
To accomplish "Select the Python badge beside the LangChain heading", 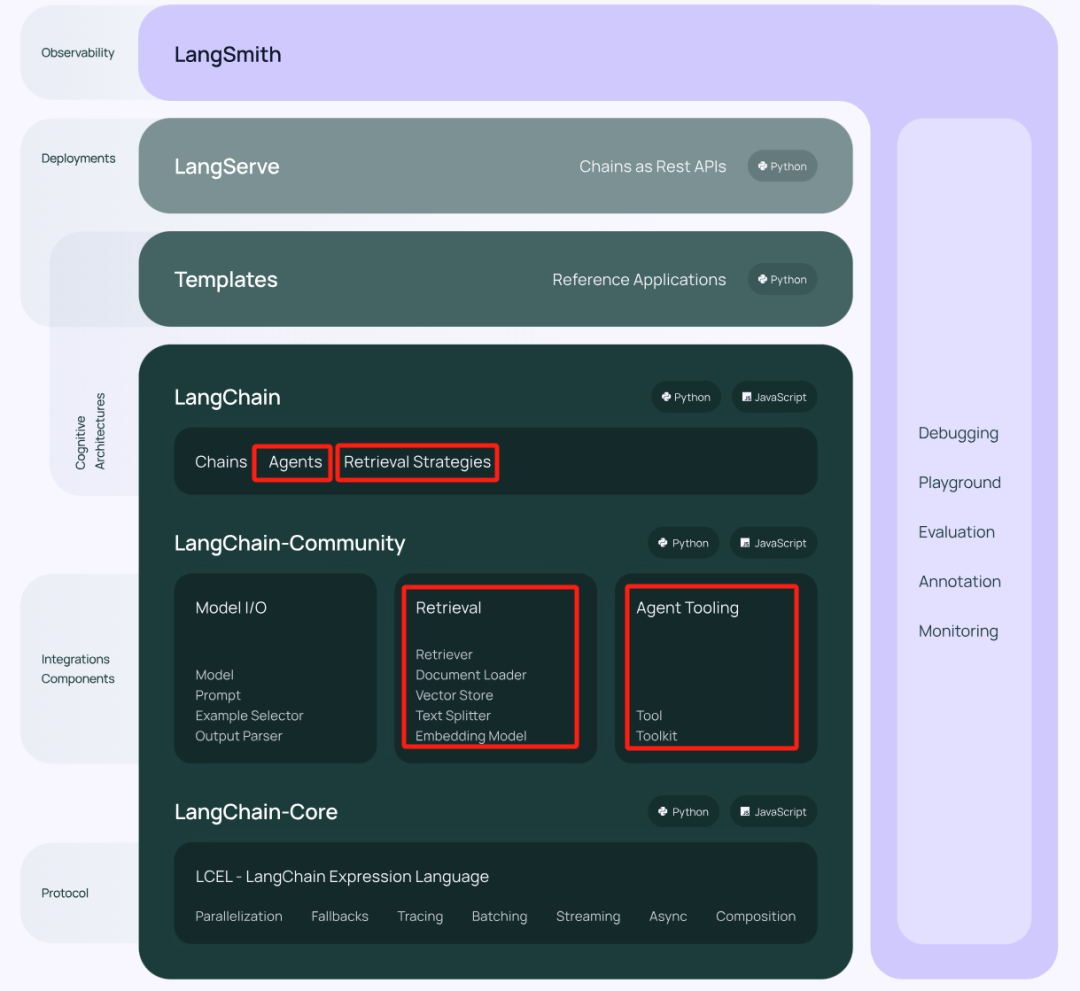I will (686, 397).
